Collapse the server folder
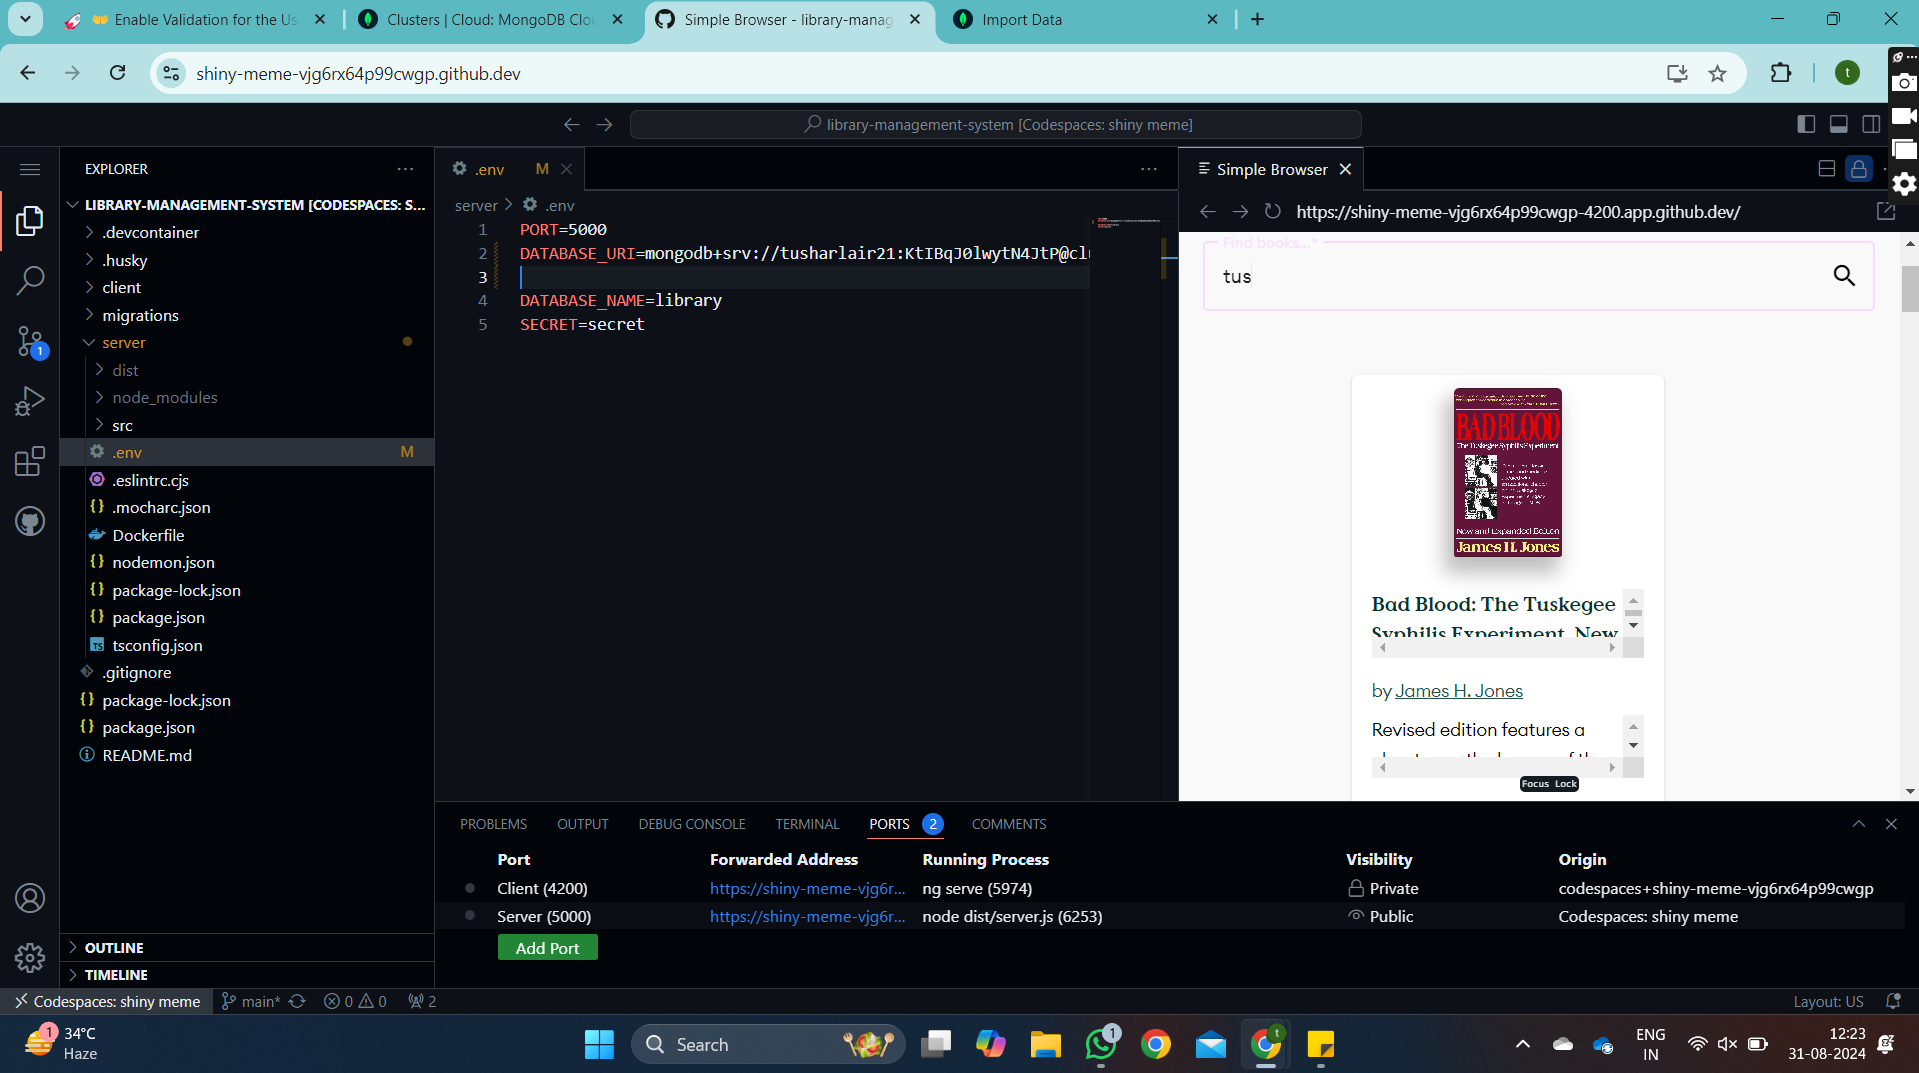Screen dimensions: 1919x1073 click(x=123, y=342)
